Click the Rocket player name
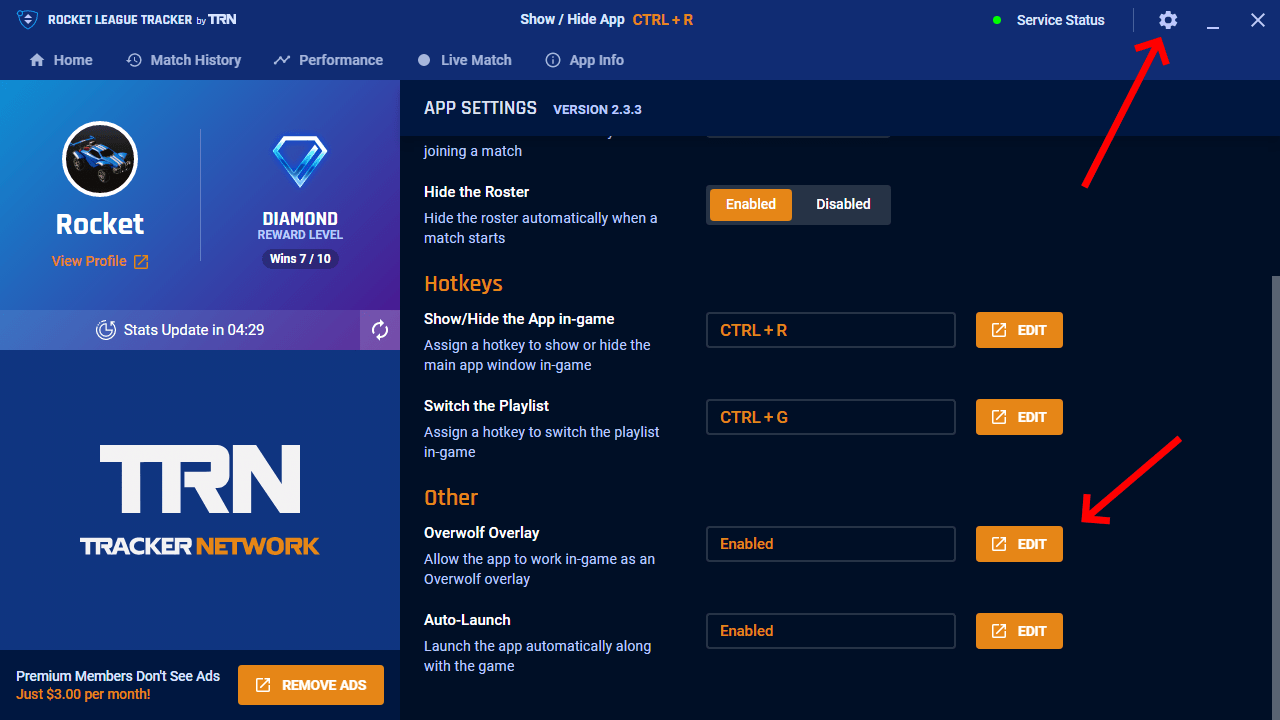 [100, 224]
